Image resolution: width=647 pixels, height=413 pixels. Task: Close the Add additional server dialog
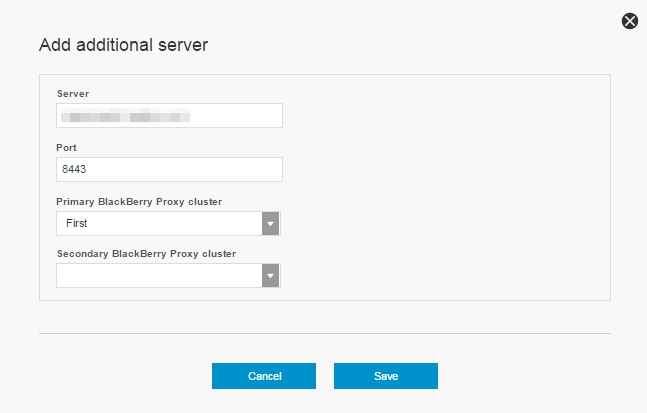(x=629, y=21)
